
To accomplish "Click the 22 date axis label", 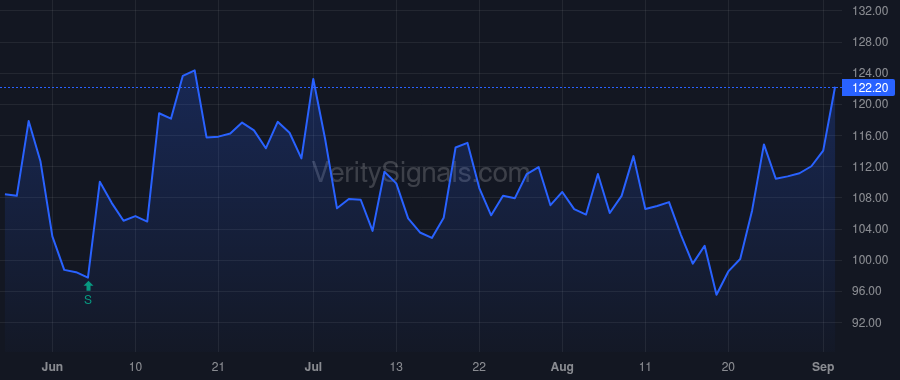I will pos(479,367).
